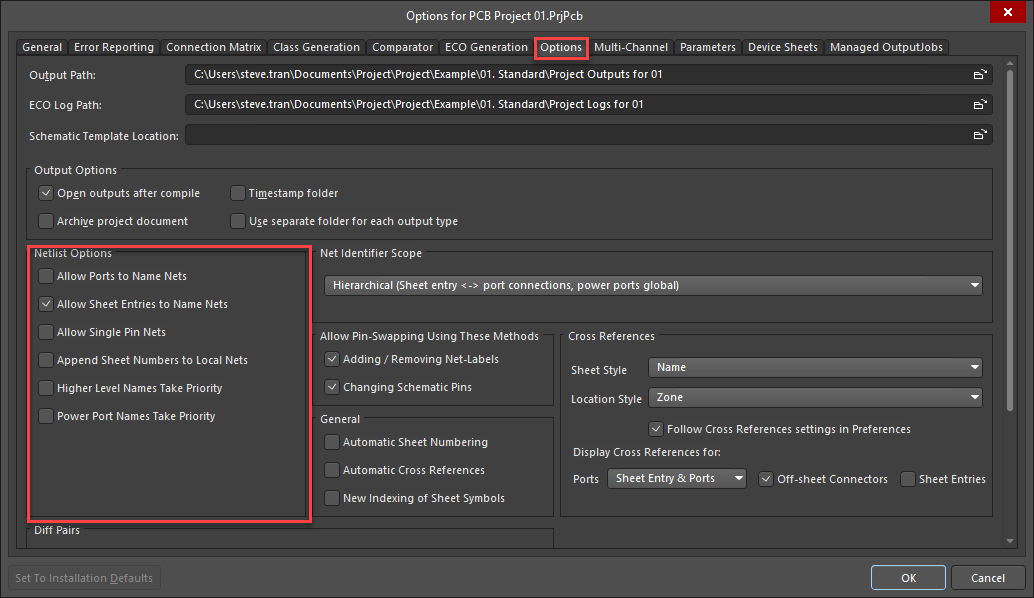Disable Off-sheet Connectors cross references
This screenshot has width=1034, height=598.
[768, 479]
